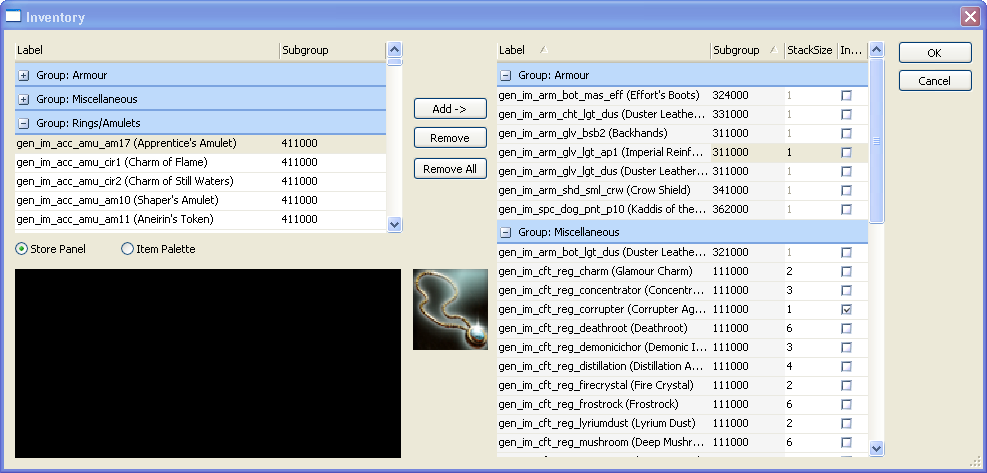Screen dimensions: 987x473
Task: Click the amulet preview thumbnail image
Action: coord(450,309)
